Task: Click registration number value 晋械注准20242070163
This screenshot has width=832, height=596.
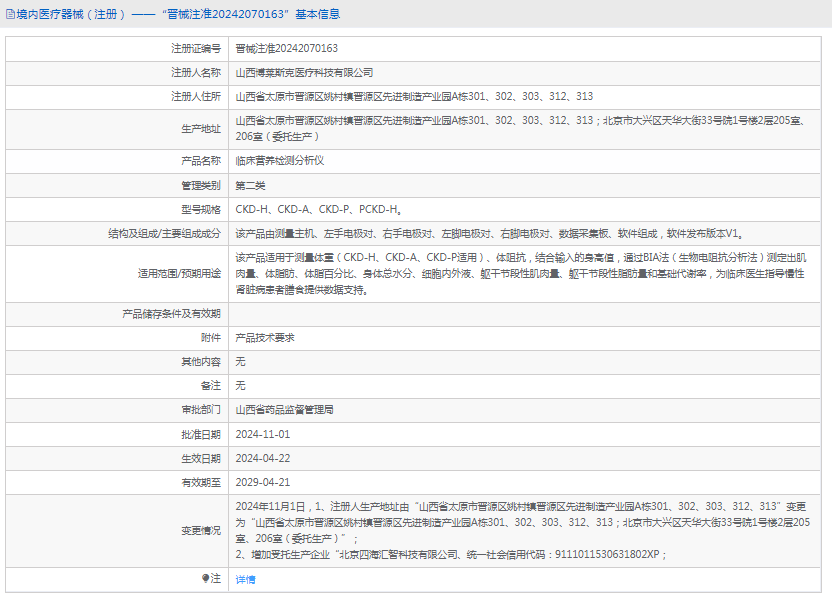Action: tap(286, 48)
